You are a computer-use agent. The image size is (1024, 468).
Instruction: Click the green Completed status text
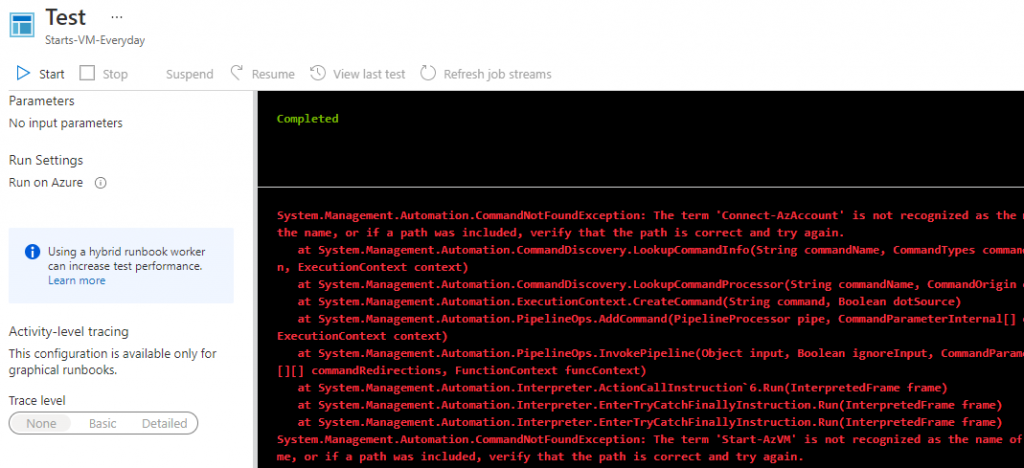(307, 119)
